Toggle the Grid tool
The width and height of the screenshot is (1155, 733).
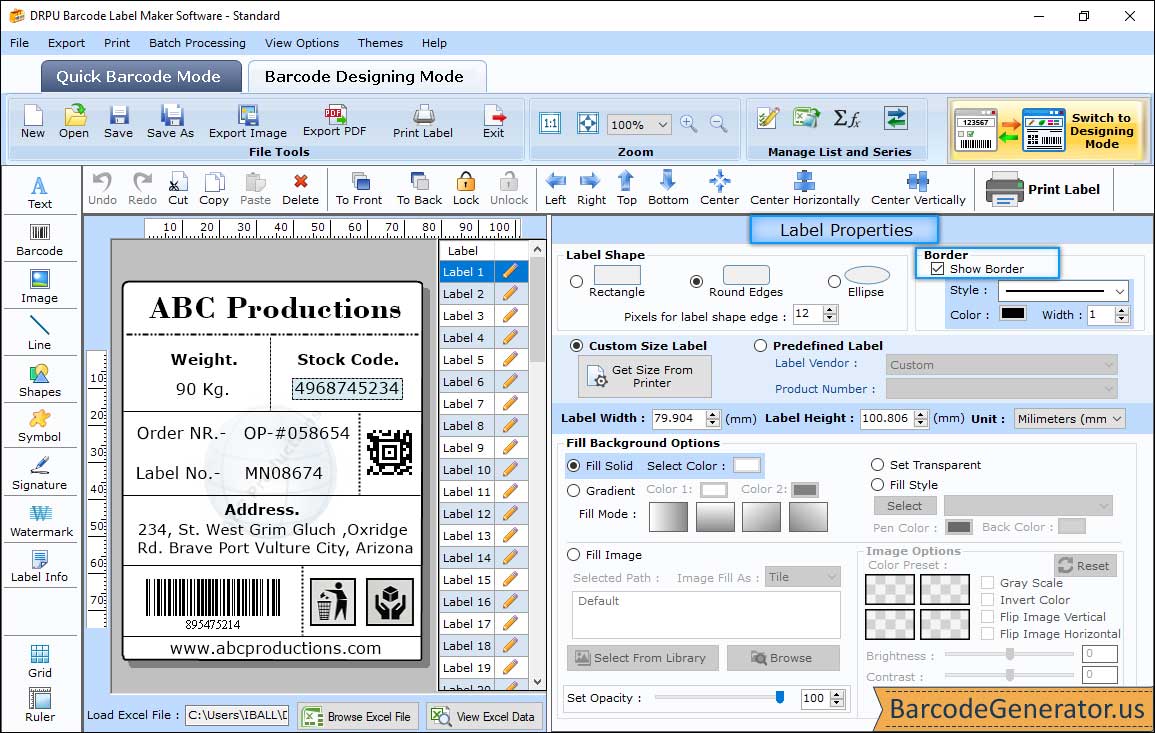40,661
